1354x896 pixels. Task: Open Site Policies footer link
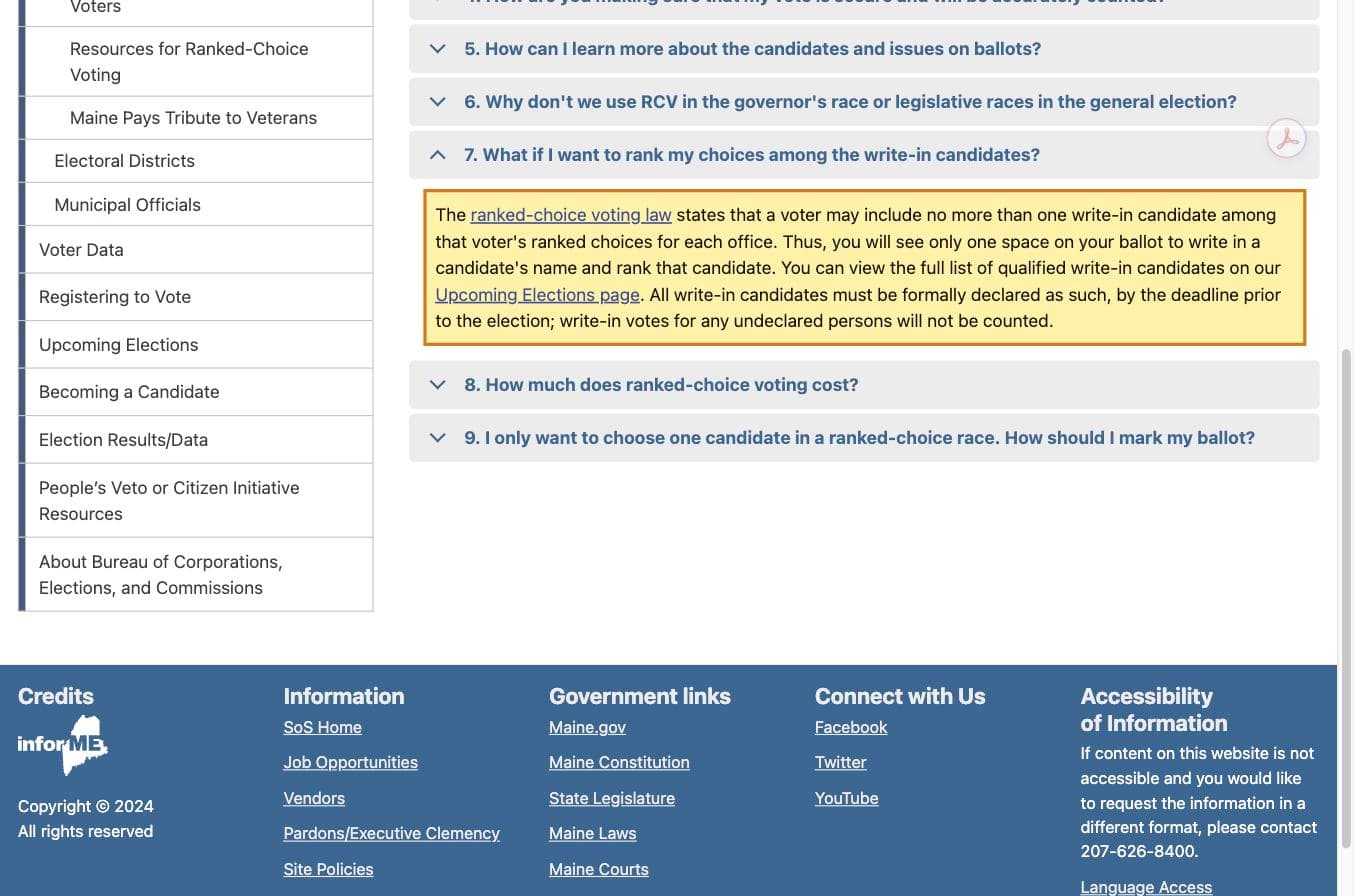click(329, 869)
